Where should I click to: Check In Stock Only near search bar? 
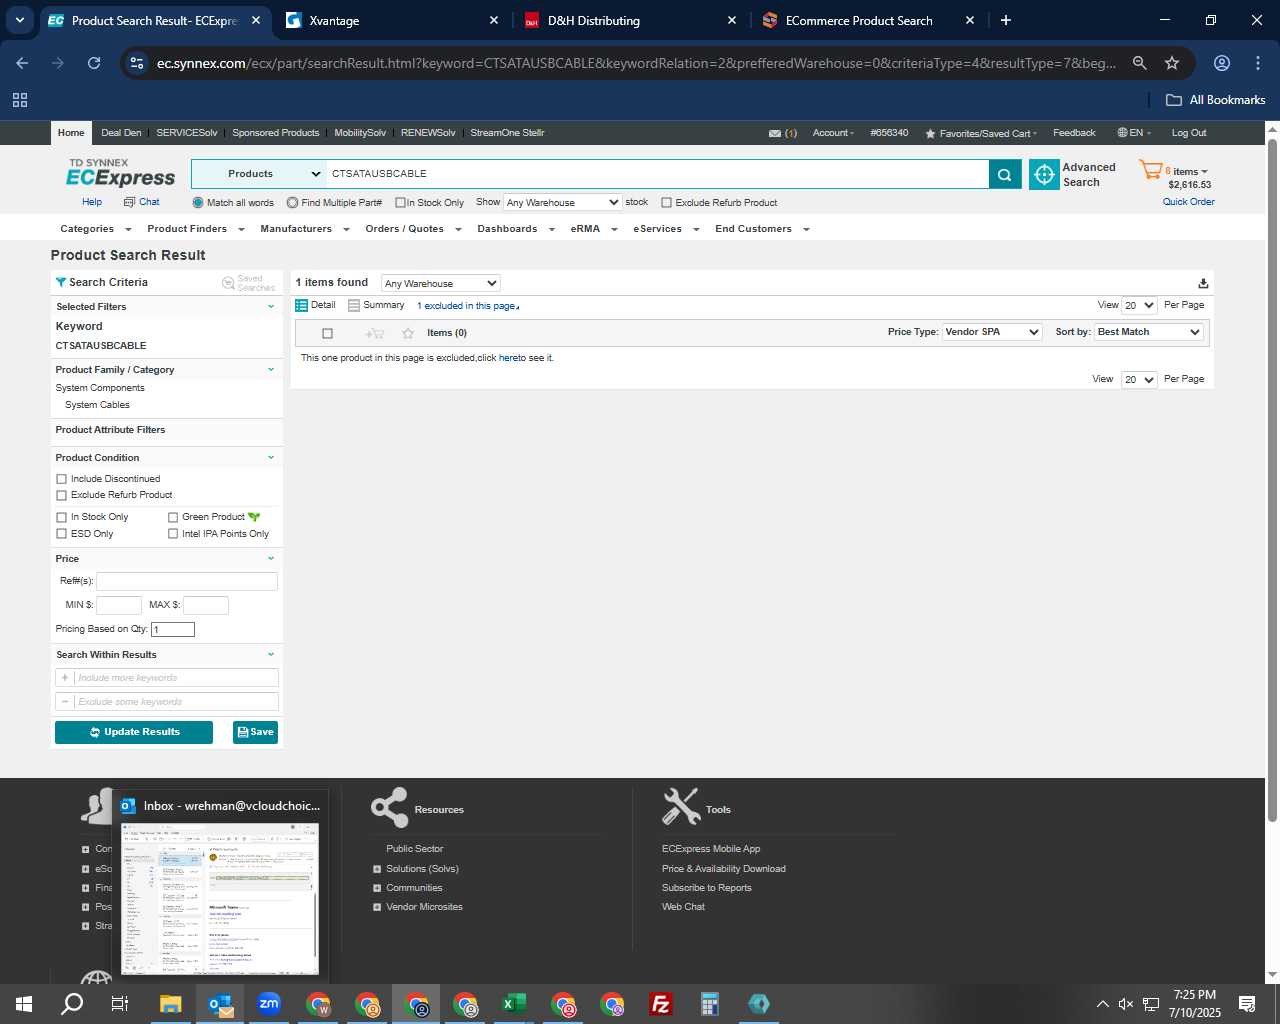click(x=400, y=203)
